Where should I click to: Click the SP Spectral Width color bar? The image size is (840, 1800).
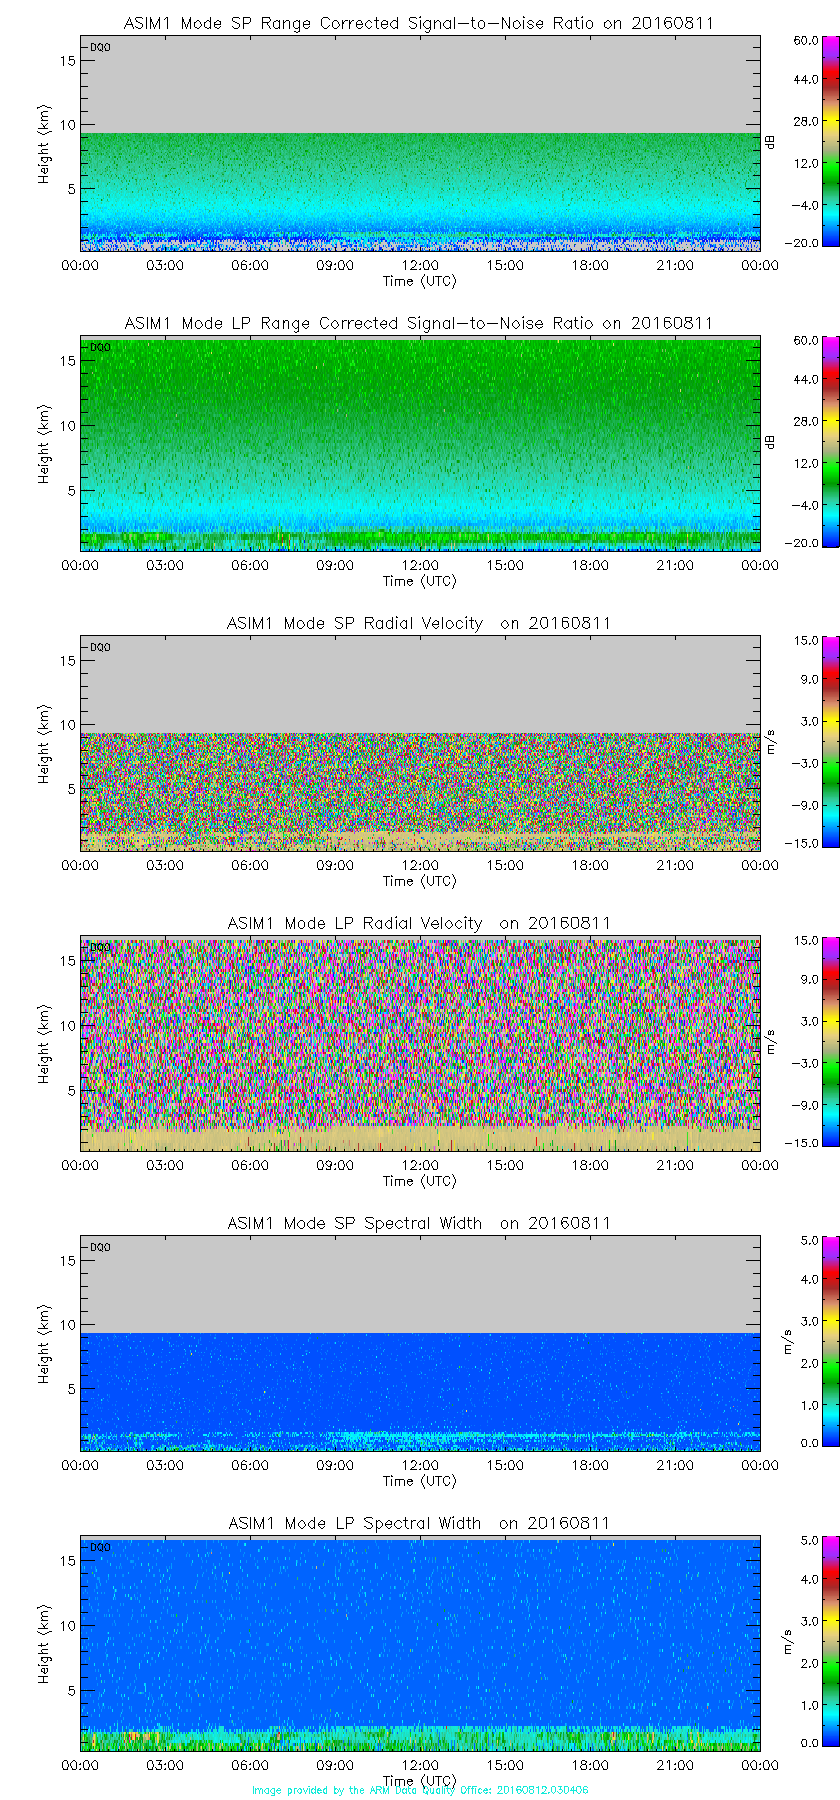tap(805, 1341)
